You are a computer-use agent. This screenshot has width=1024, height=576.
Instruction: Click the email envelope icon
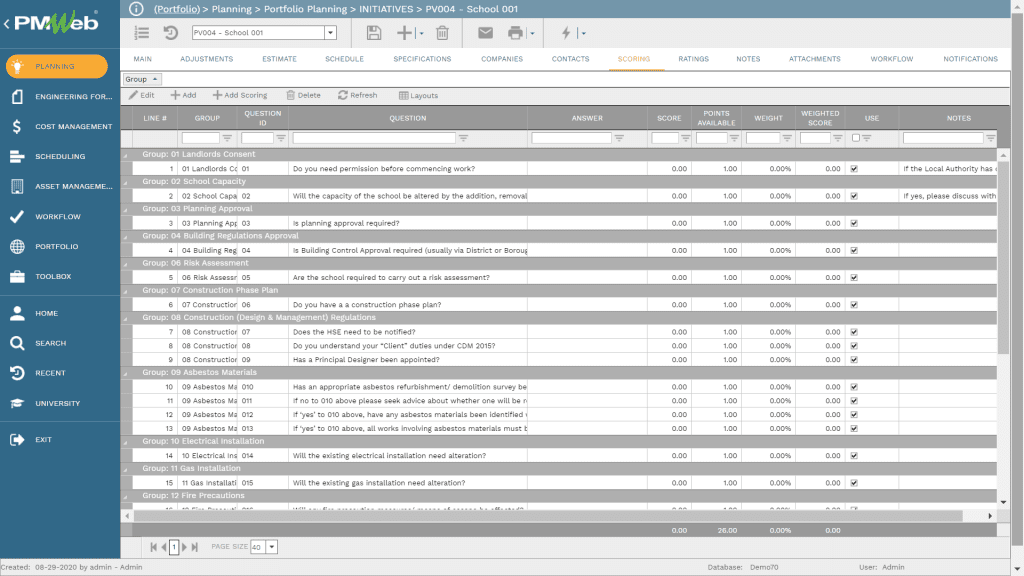485,33
